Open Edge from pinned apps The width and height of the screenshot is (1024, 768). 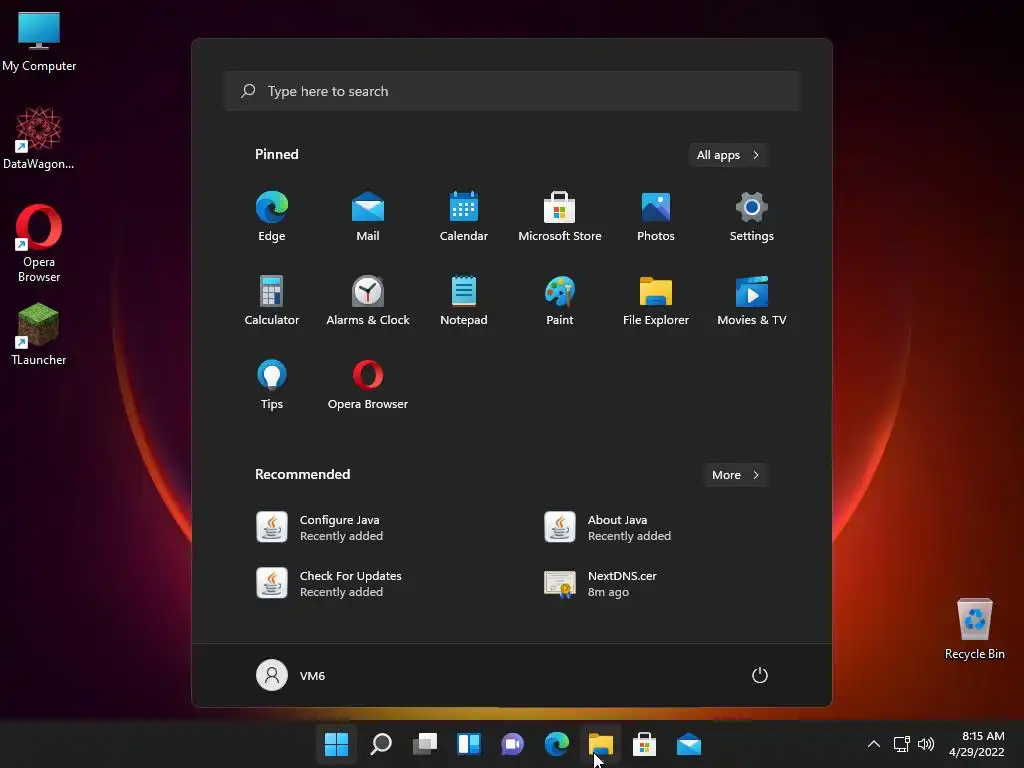click(272, 216)
